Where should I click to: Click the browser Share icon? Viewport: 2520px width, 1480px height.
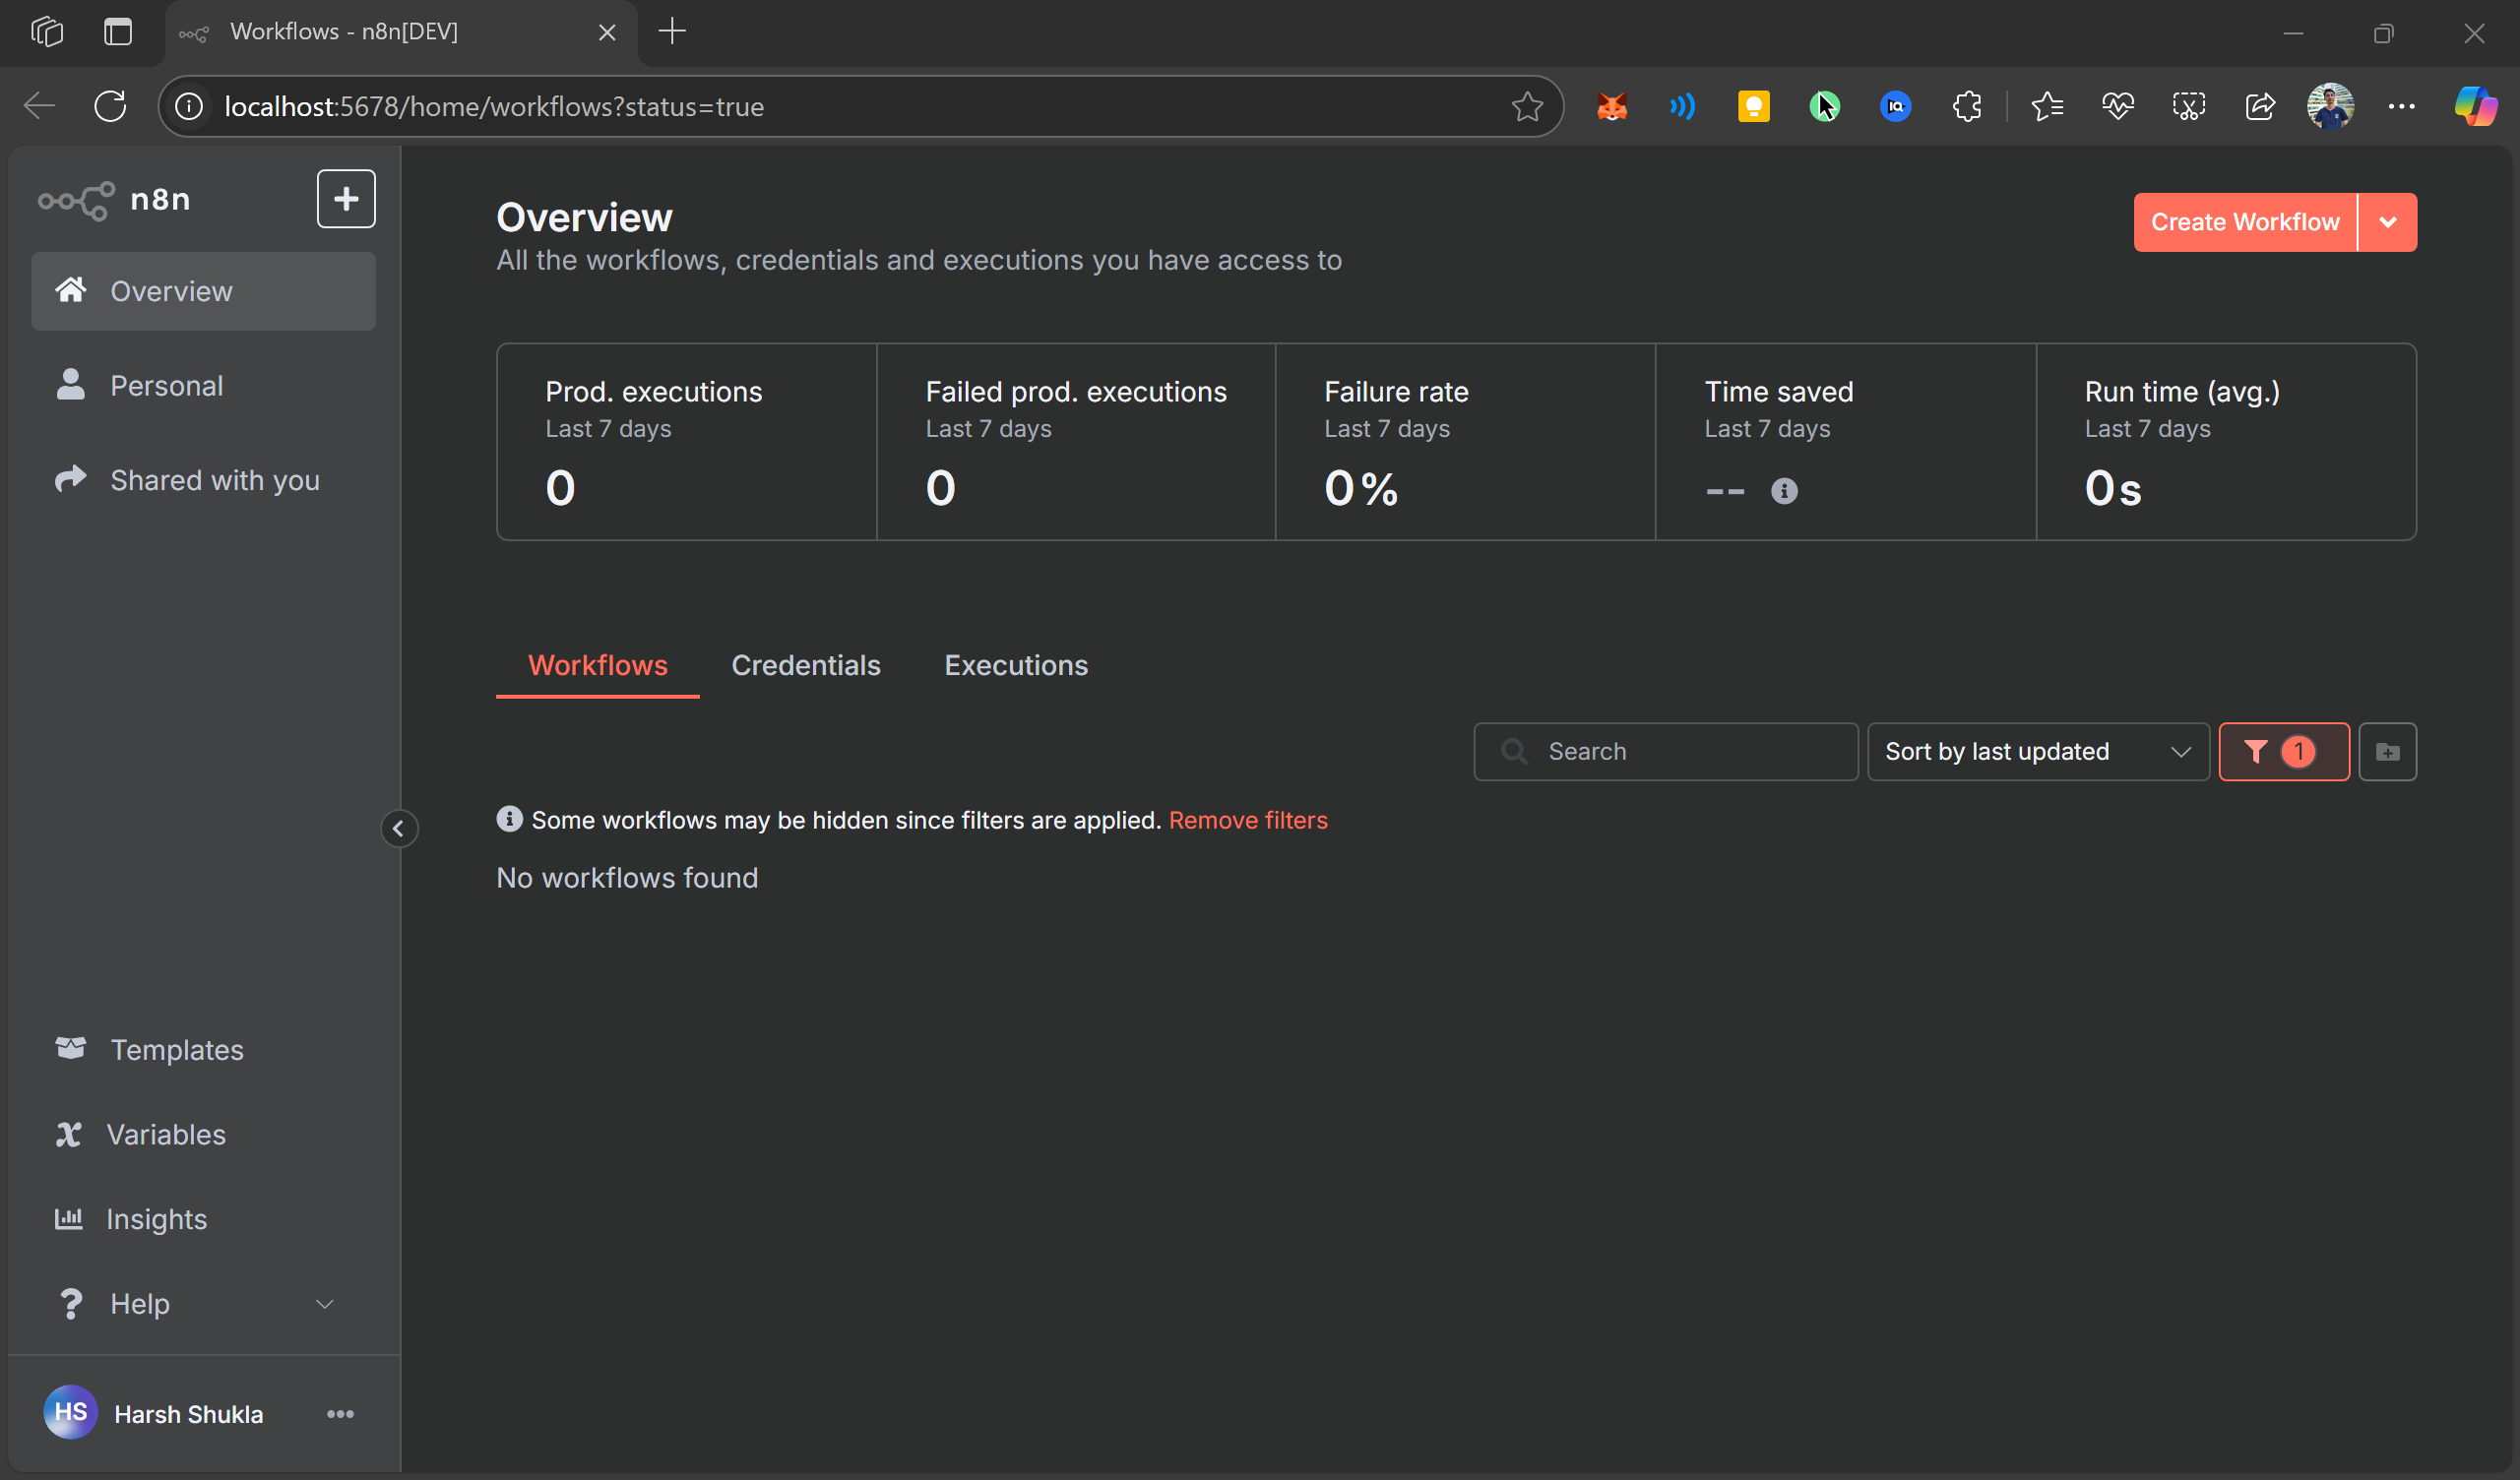pos(2259,106)
